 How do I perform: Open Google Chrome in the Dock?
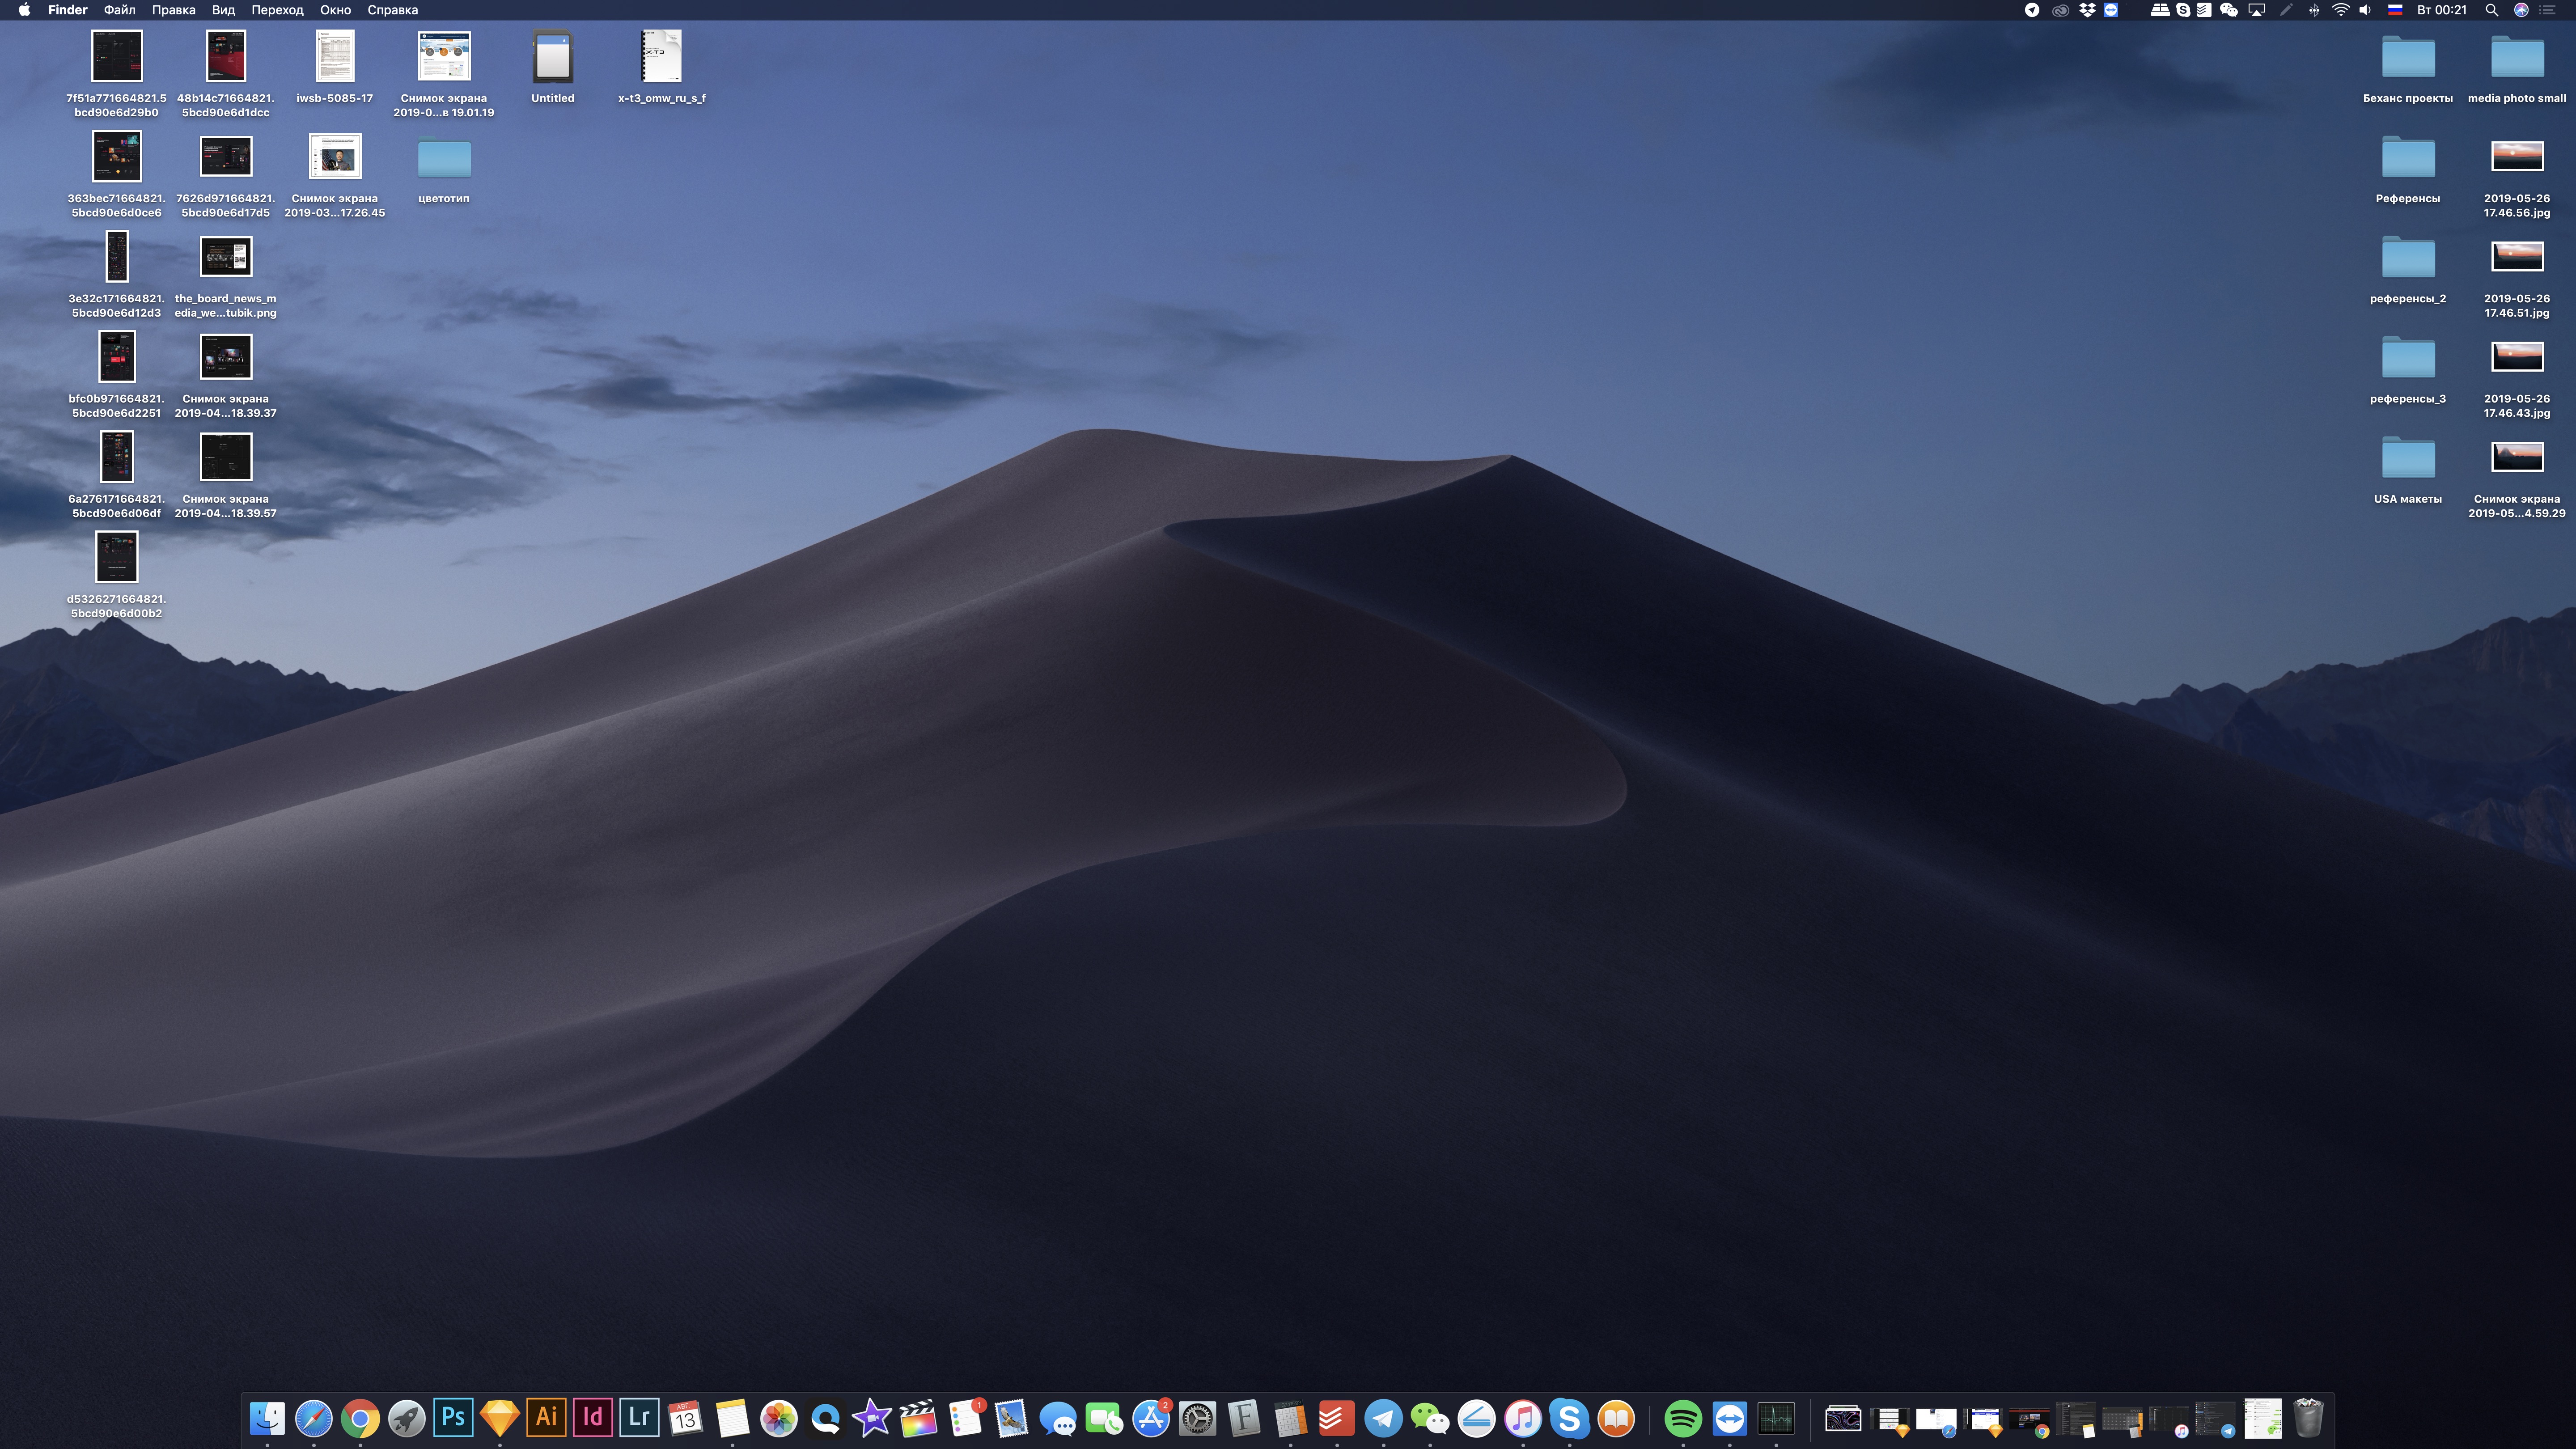click(x=360, y=1418)
